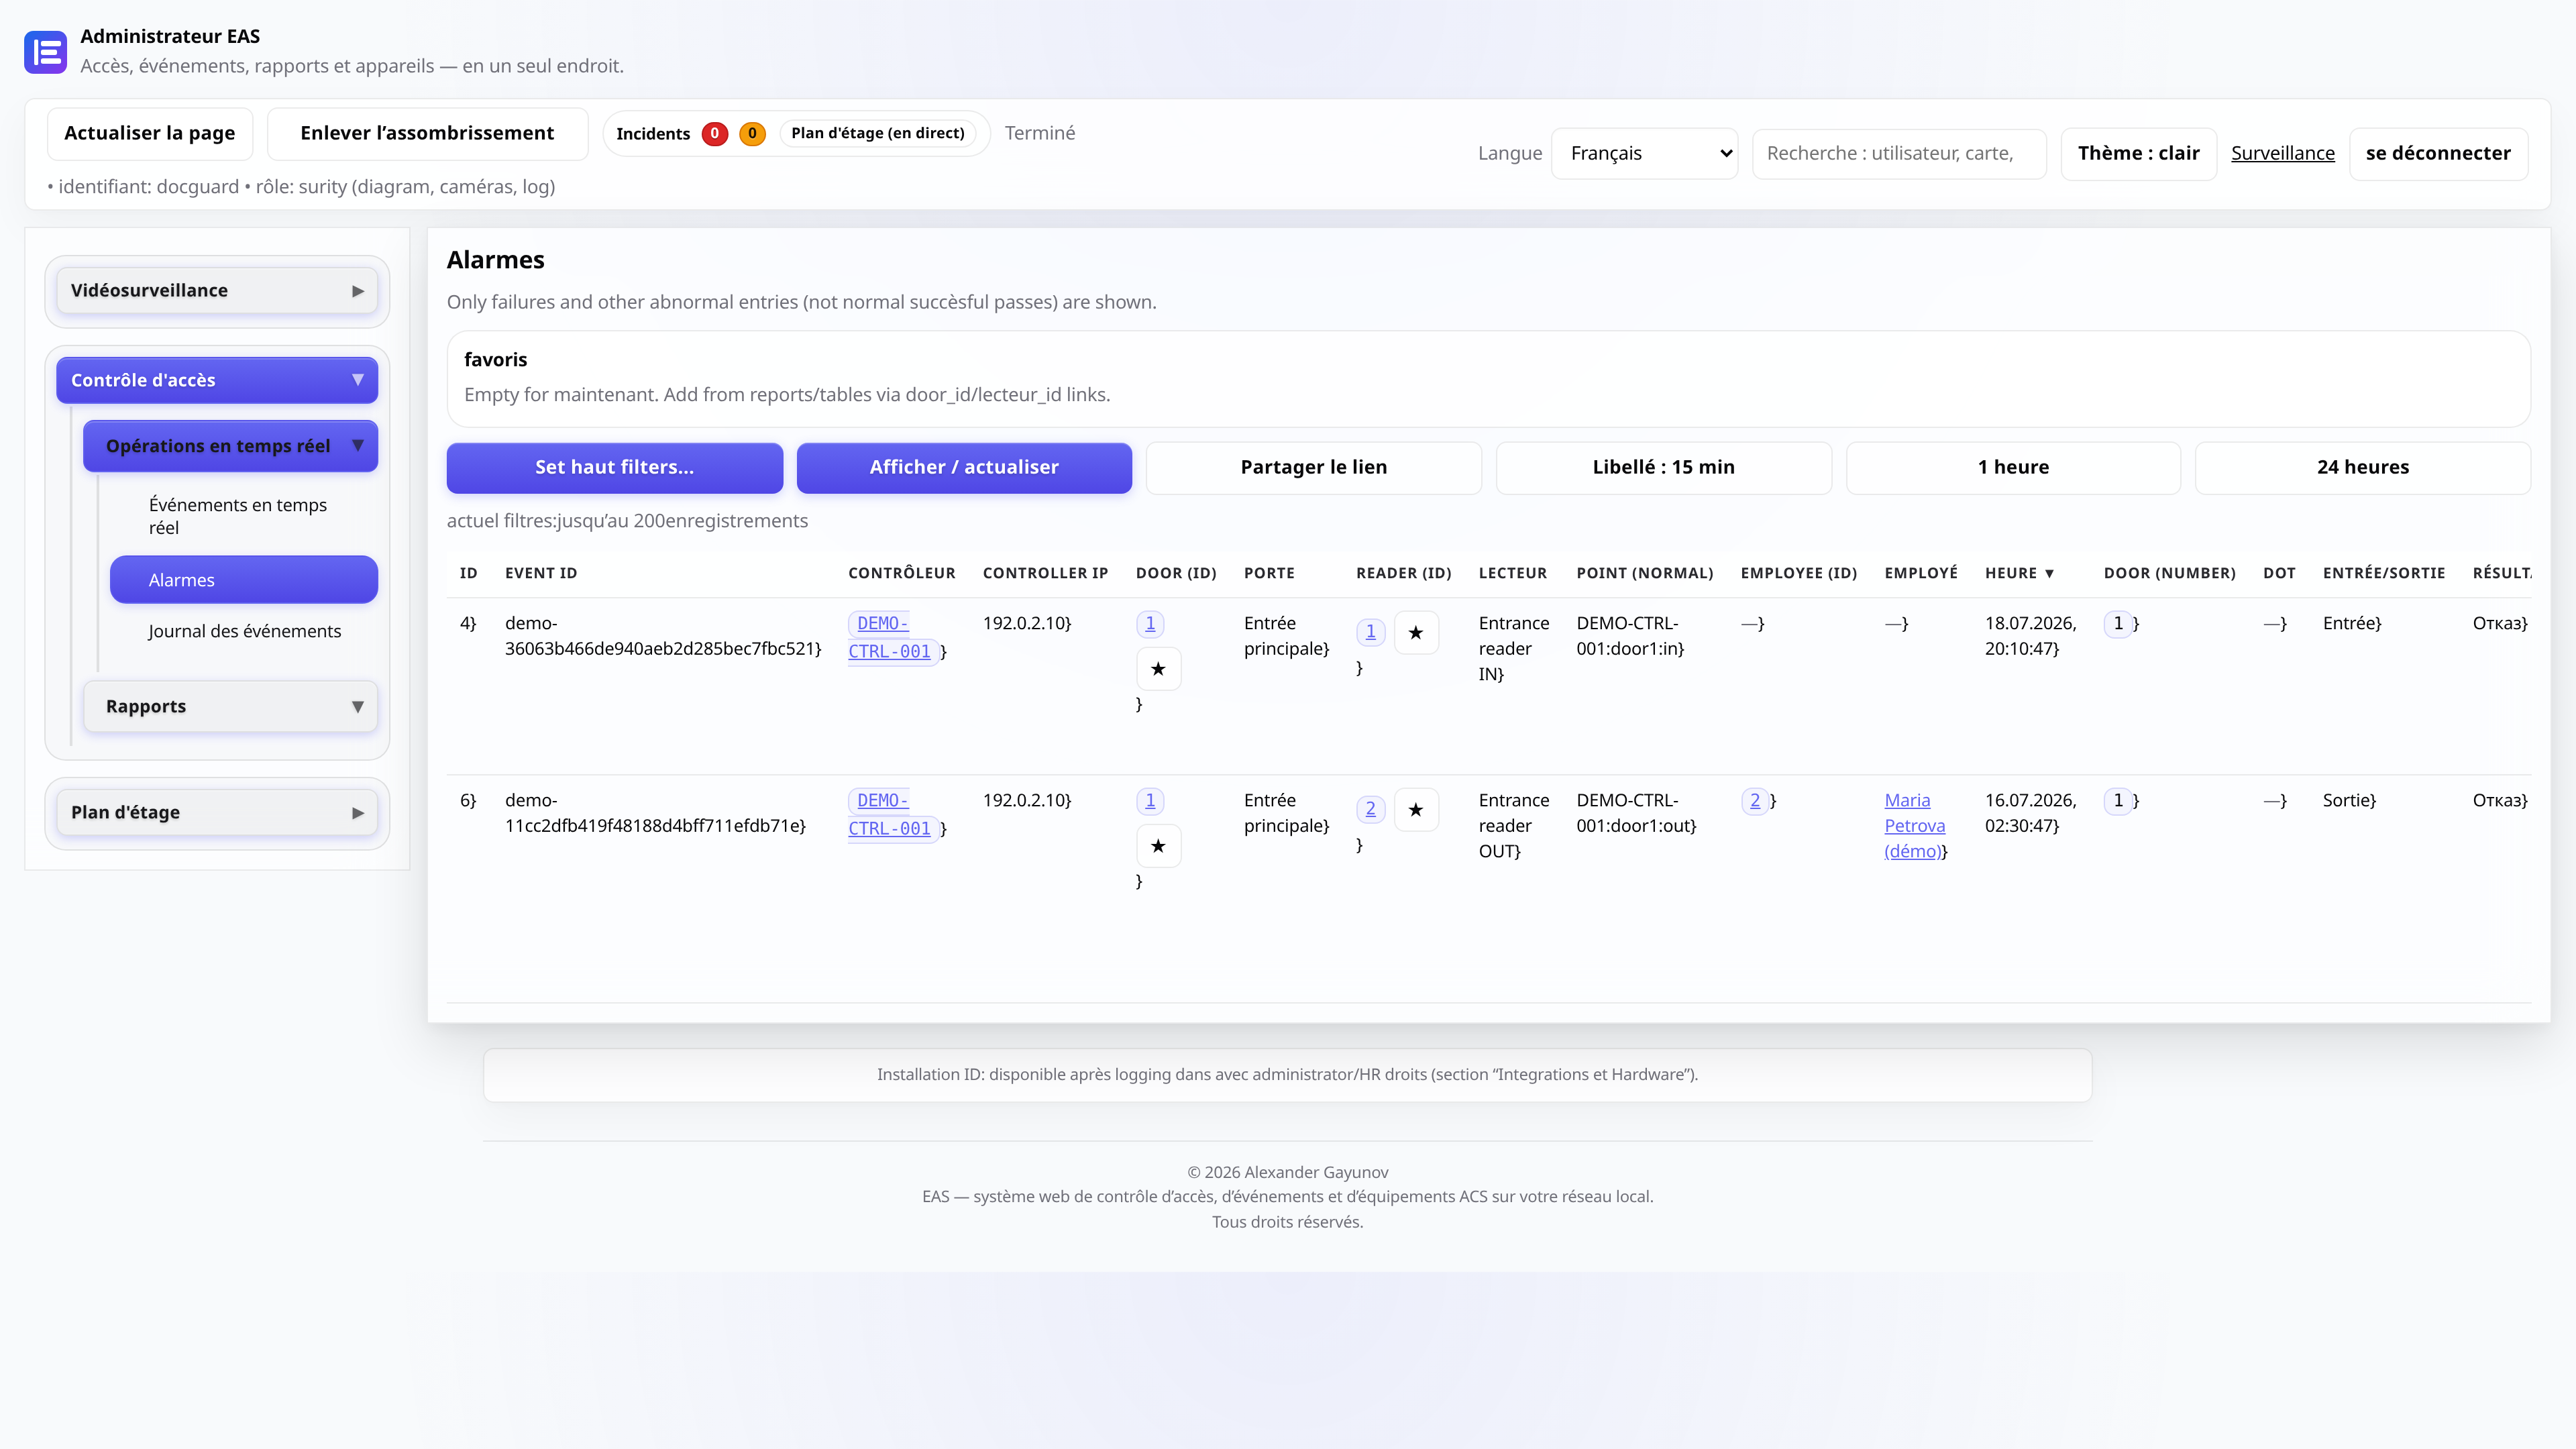Star the reader favorite in first alarm row

(1415, 633)
